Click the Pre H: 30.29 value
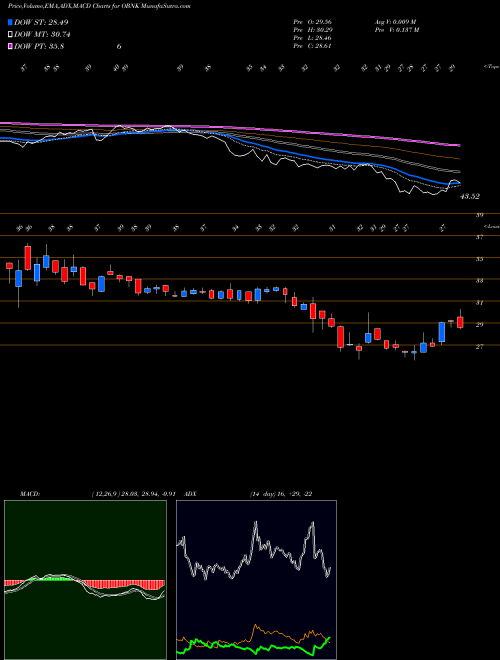The height and width of the screenshot is (660, 500). click(x=313, y=30)
